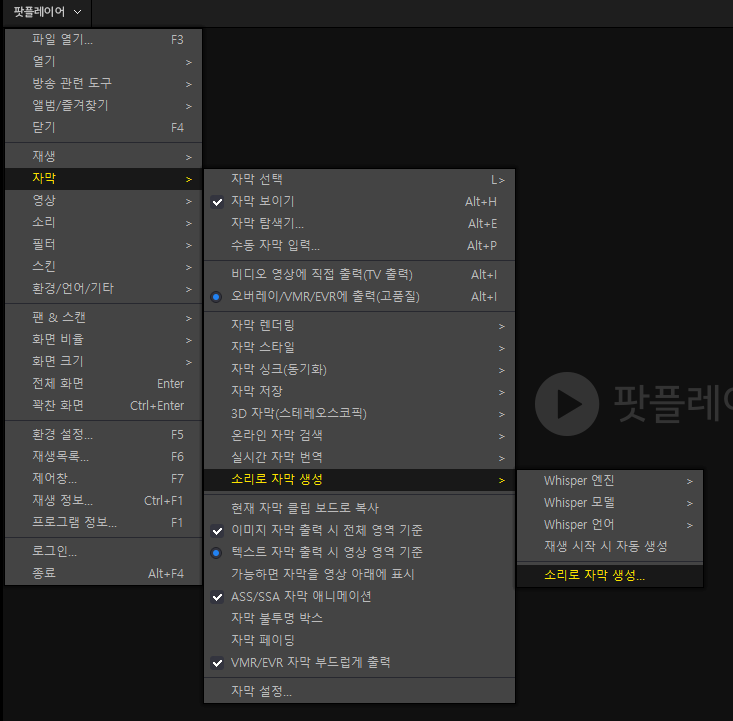The width and height of the screenshot is (733, 721).
Task: Toggle 재생 시작 시 자동 생성
Action: click(x=610, y=547)
